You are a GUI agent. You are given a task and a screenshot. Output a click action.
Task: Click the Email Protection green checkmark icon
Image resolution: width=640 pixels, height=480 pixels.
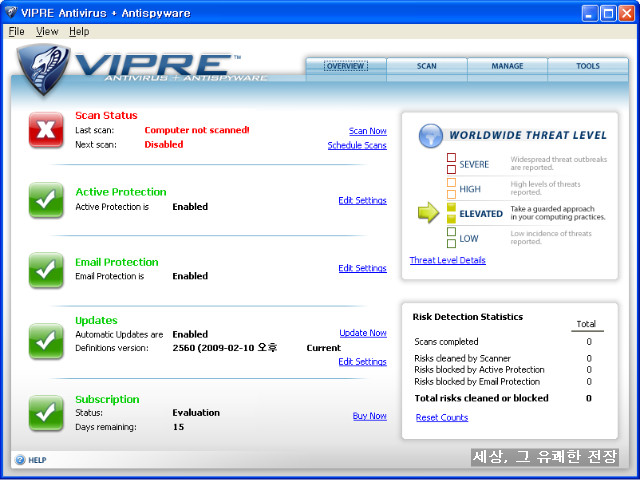click(x=46, y=270)
